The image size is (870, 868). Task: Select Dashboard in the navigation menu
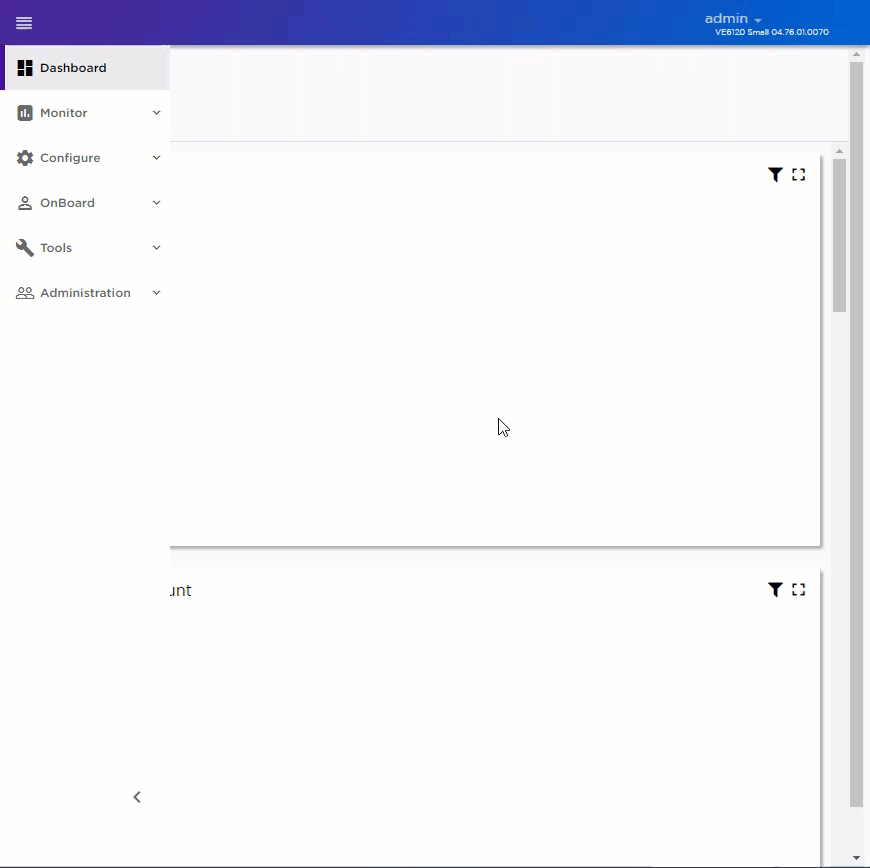73,68
